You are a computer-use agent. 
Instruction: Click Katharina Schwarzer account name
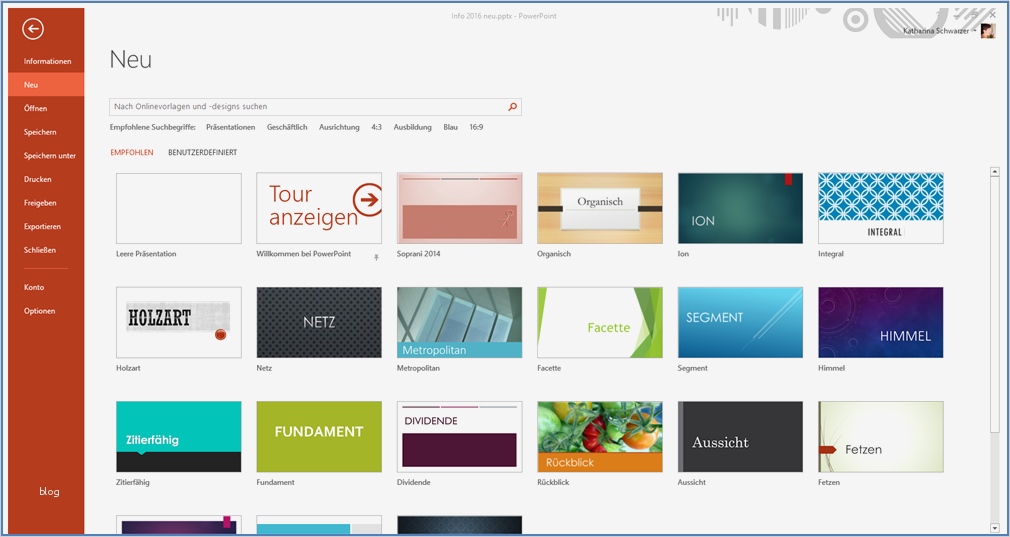click(936, 31)
